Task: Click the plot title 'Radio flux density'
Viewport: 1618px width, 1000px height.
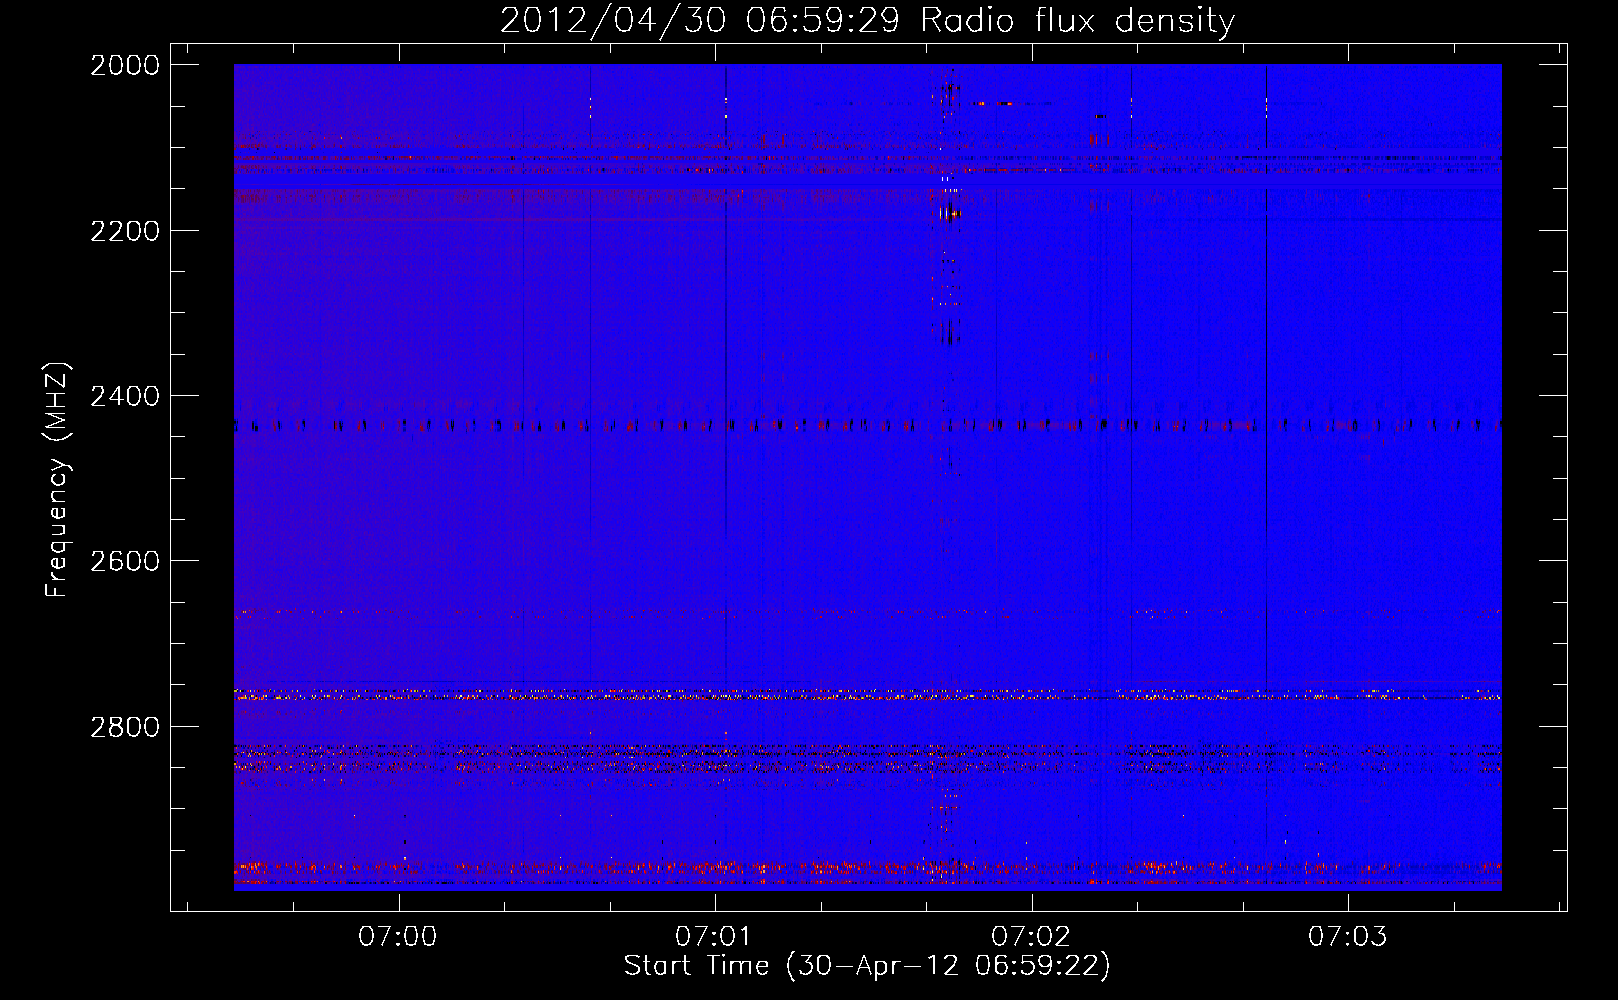Action: click(x=1077, y=21)
